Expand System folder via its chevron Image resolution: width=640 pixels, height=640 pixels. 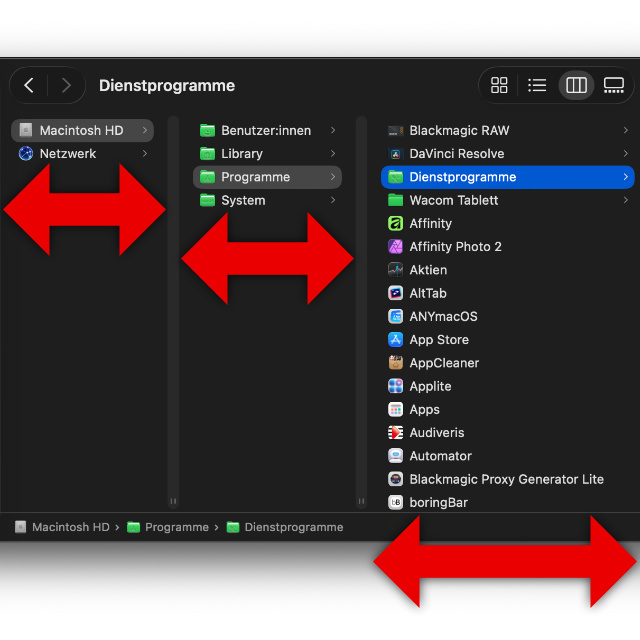tap(333, 200)
